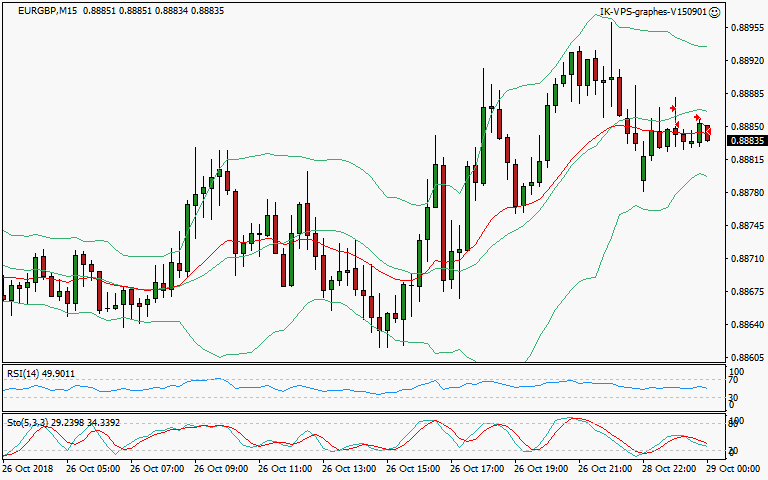Click the rightmost red arrow above the green candle
The height and width of the screenshot is (480, 768).
pos(697,118)
